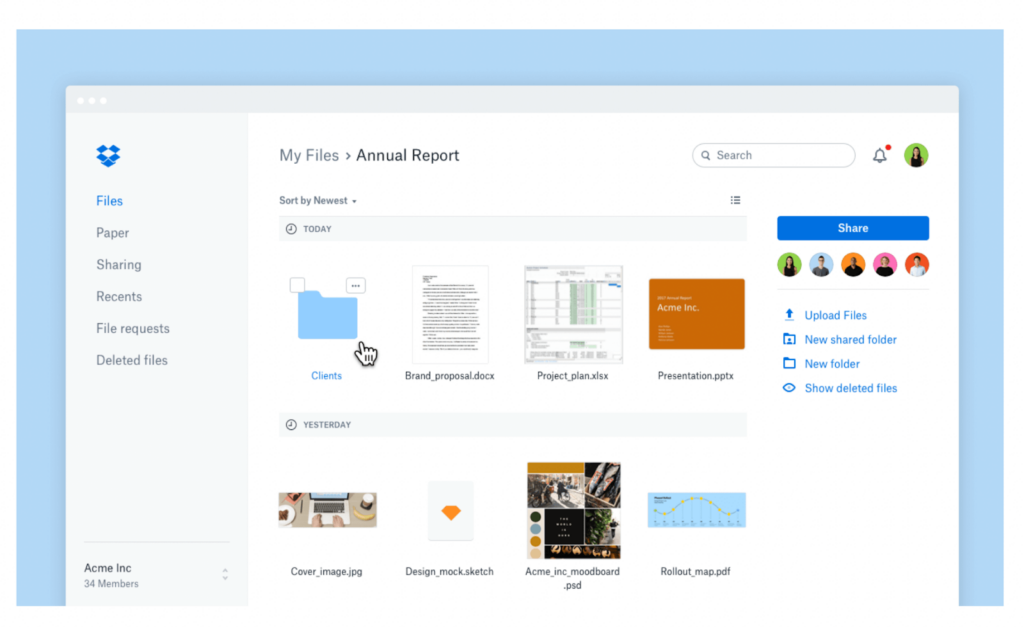Click the Dropbox logo icon
Viewport: 1024px width, 627px height.
[x=108, y=155]
